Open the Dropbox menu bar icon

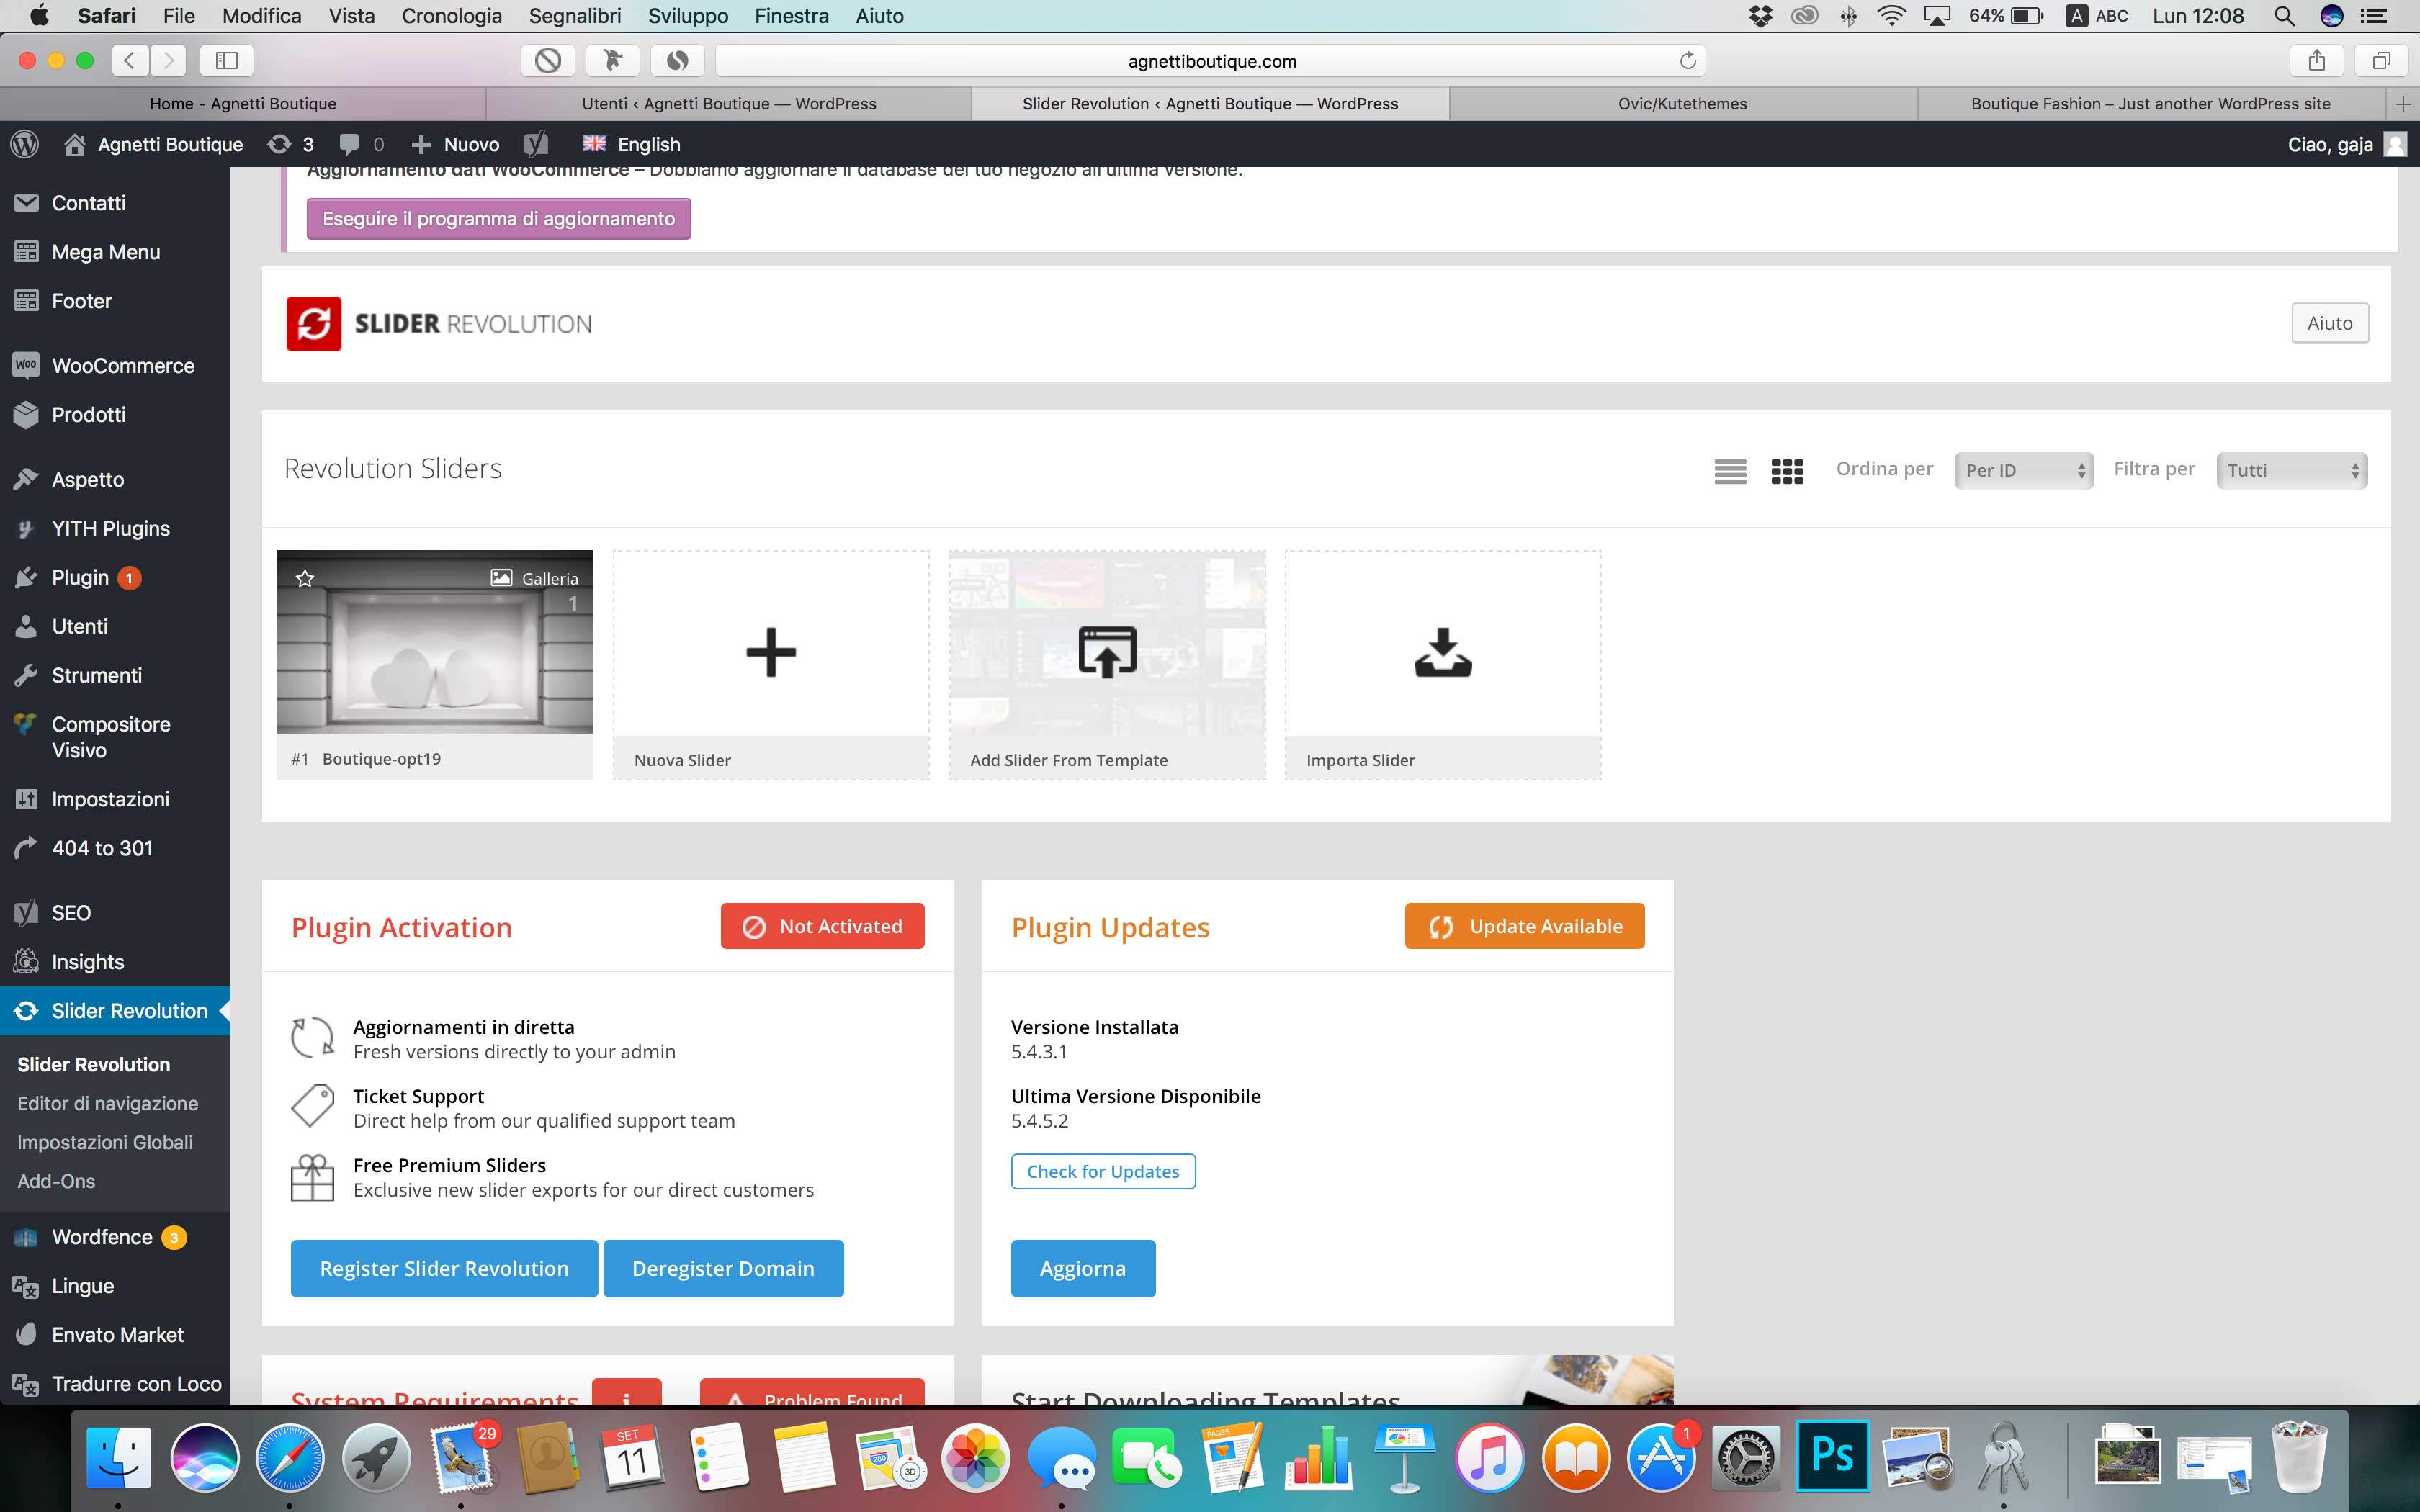point(1761,16)
